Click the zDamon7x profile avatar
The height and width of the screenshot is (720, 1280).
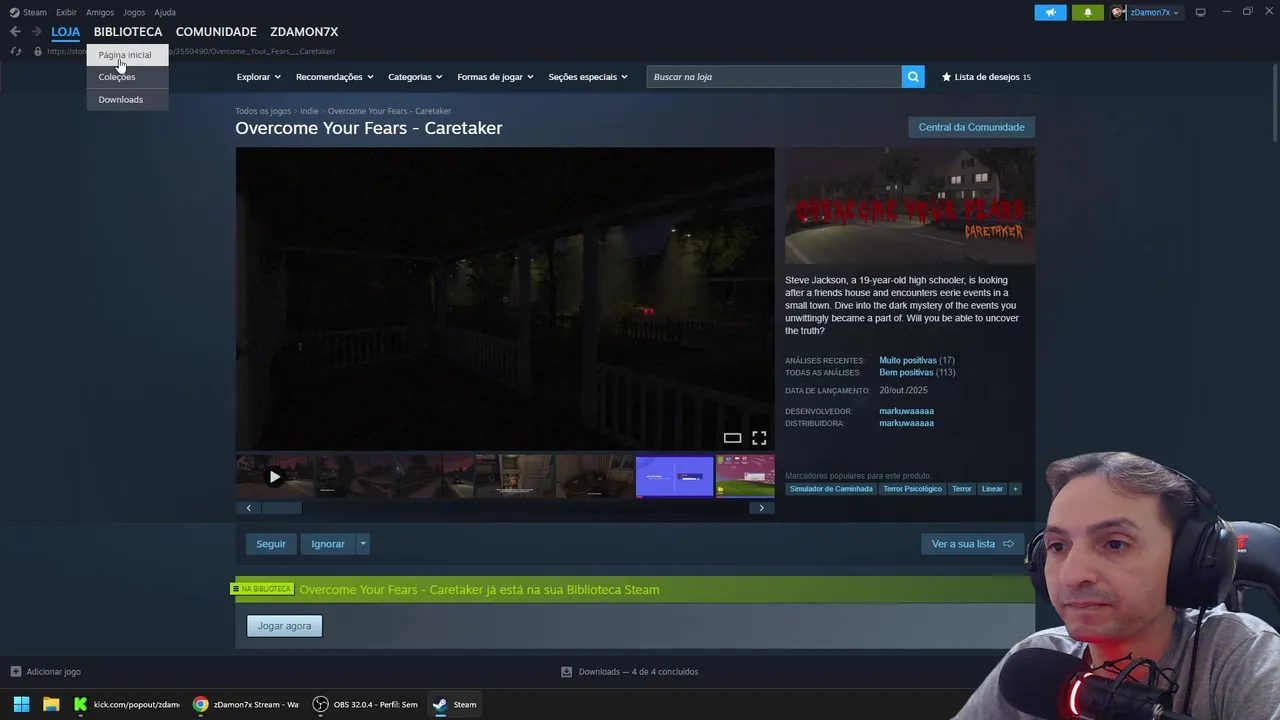tap(1119, 12)
